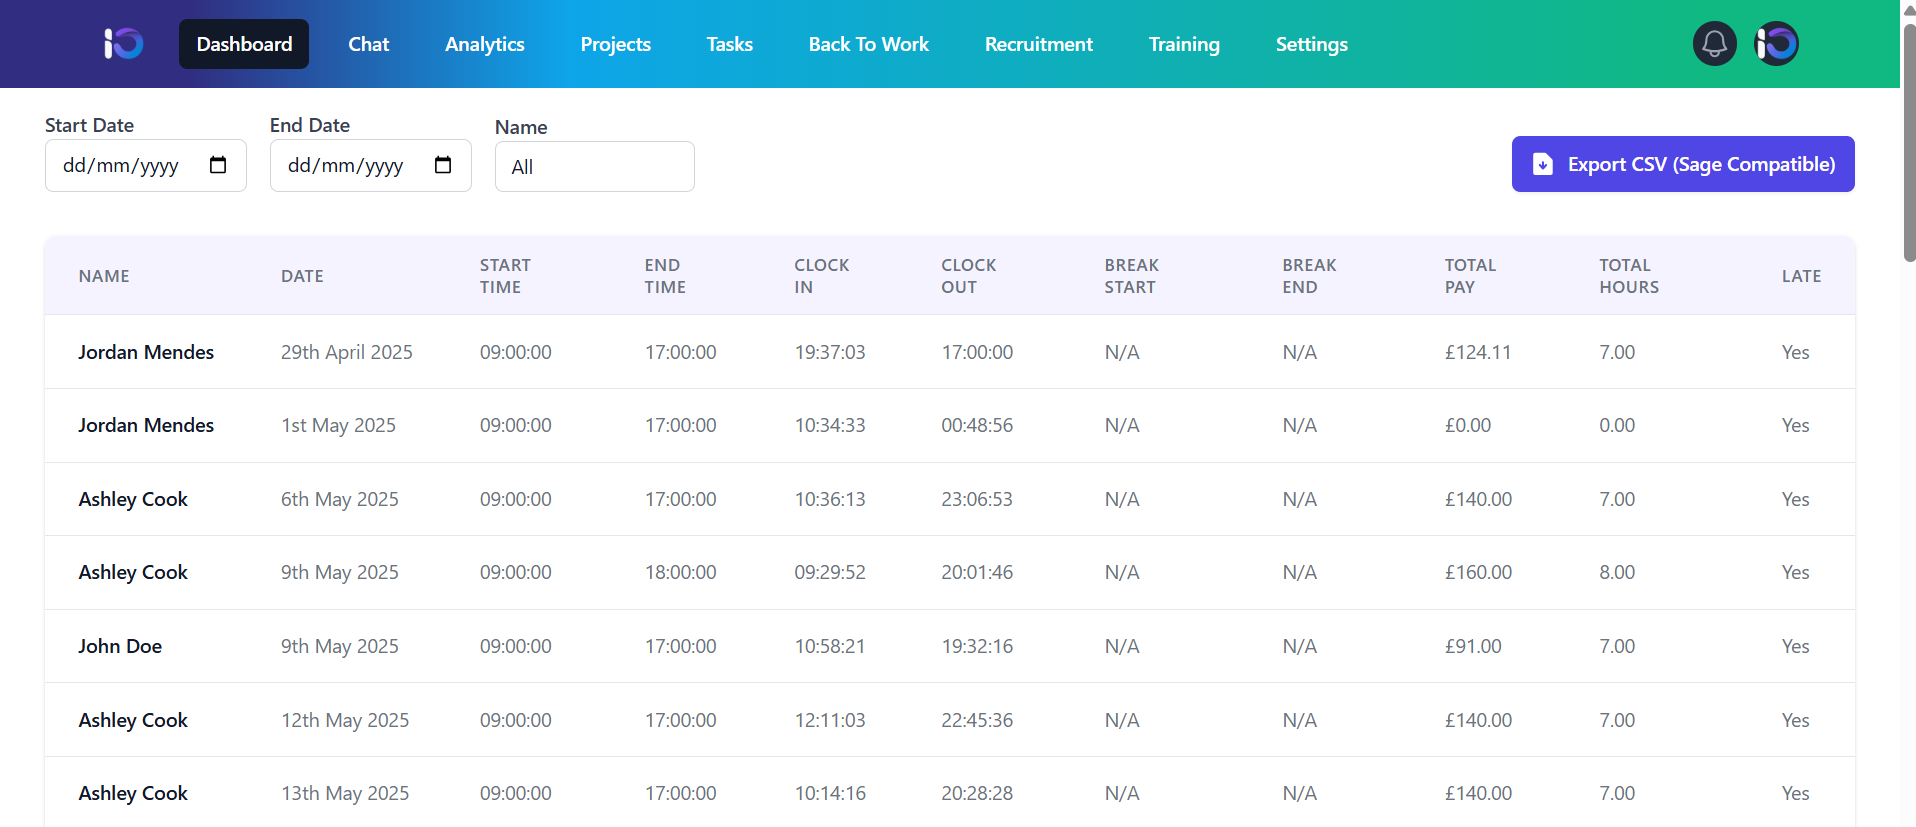Screen dimensions: 1916x827
Task: Switch to the Chat page
Action: pos(368,44)
